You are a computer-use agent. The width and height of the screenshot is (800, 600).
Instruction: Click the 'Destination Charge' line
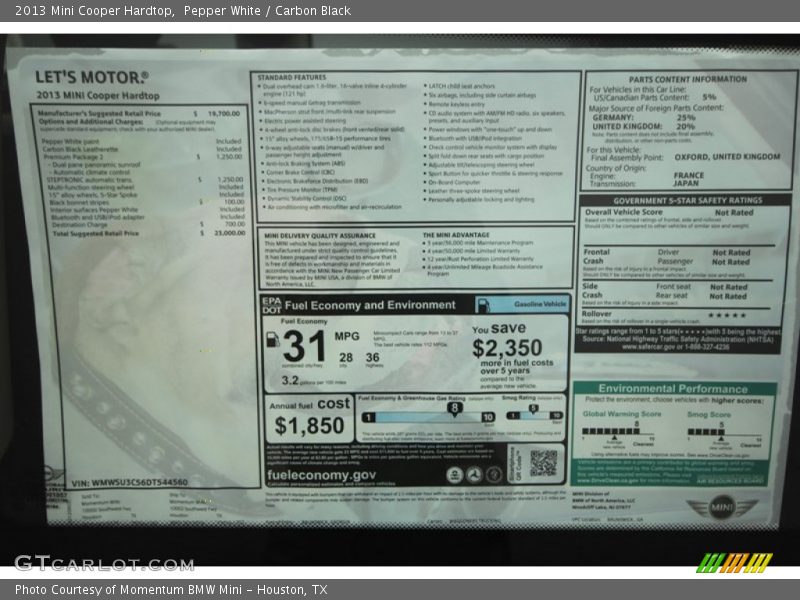coord(80,224)
